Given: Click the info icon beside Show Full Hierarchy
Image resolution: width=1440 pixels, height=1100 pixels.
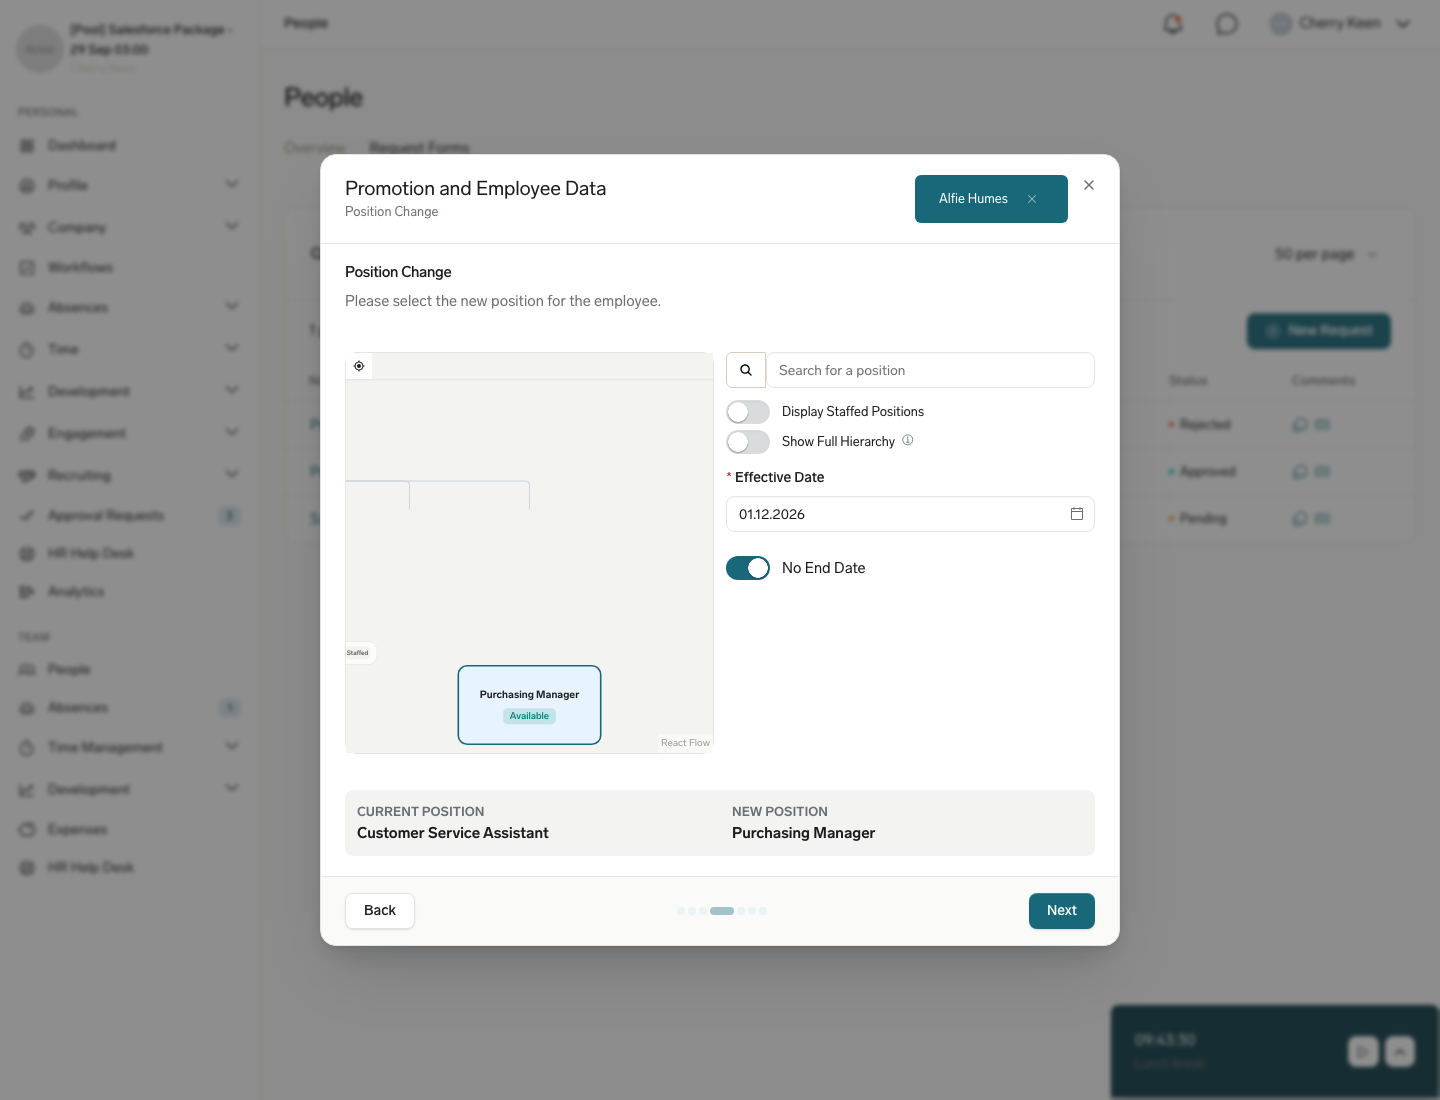Looking at the screenshot, I should [908, 440].
